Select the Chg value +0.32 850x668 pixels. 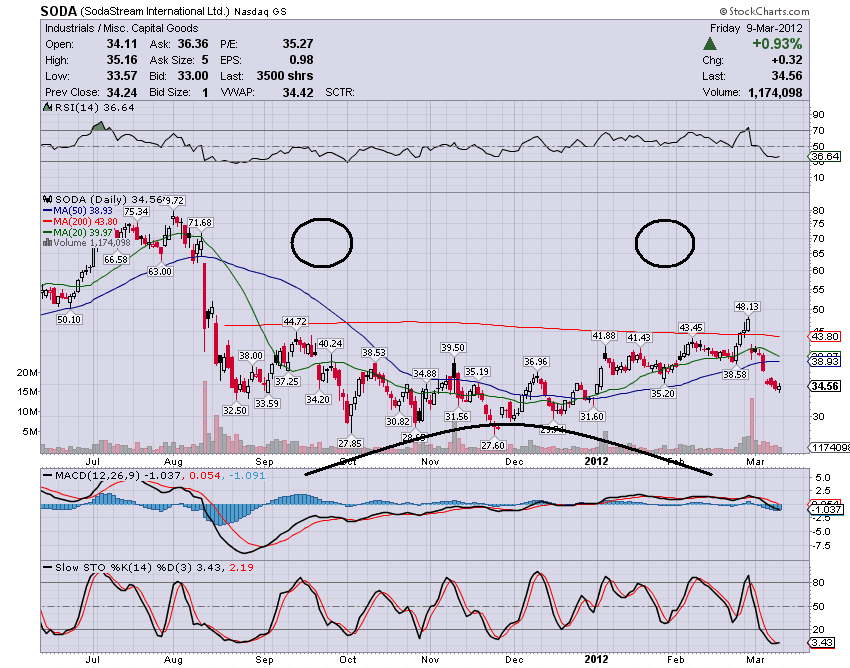click(787, 60)
